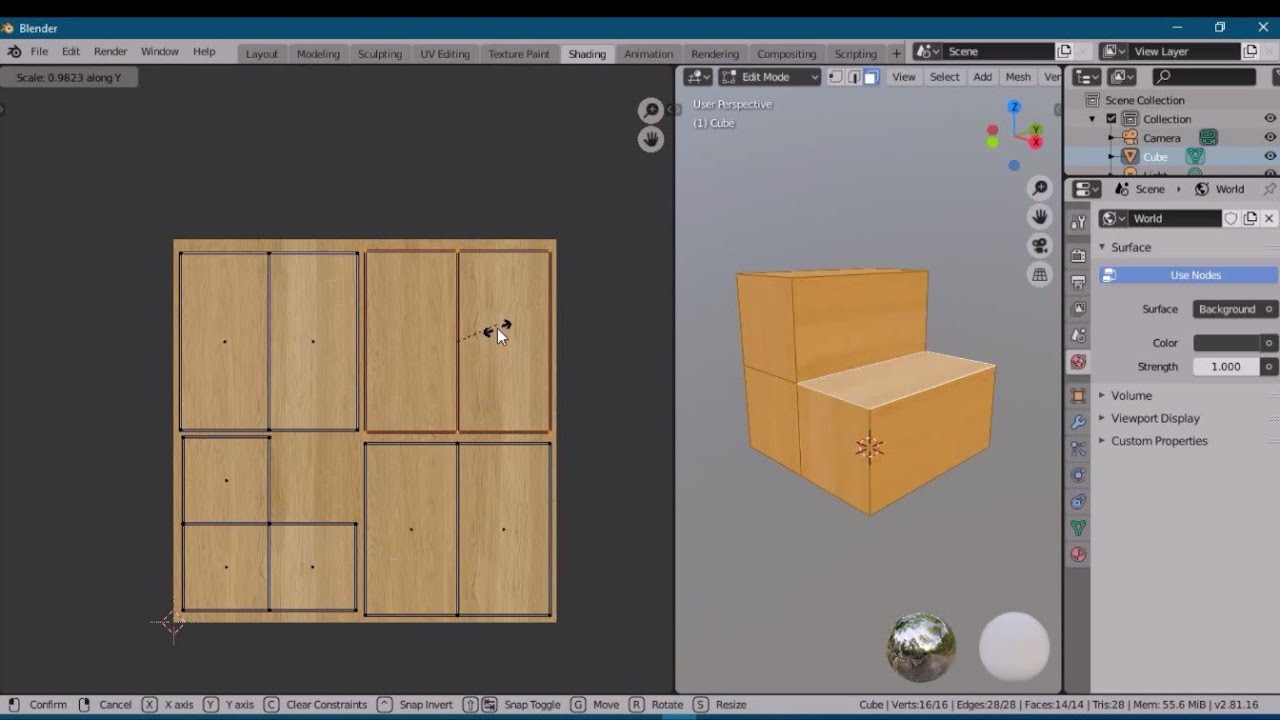Open the Material properties tab
Image resolution: width=1280 pixels, height=720 pixels.
[1078, 554]
